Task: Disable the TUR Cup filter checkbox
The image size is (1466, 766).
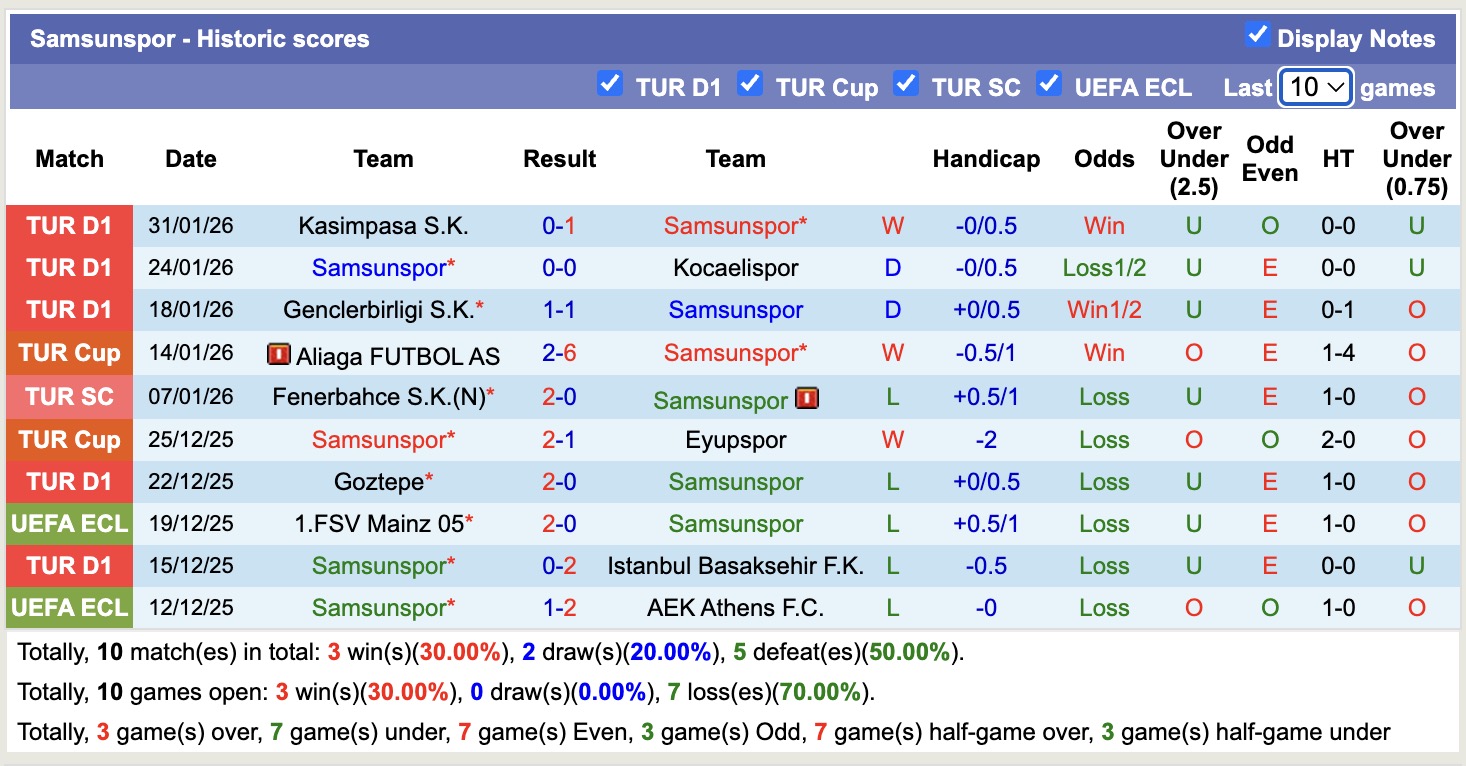Action: click(x=750, y=84)
